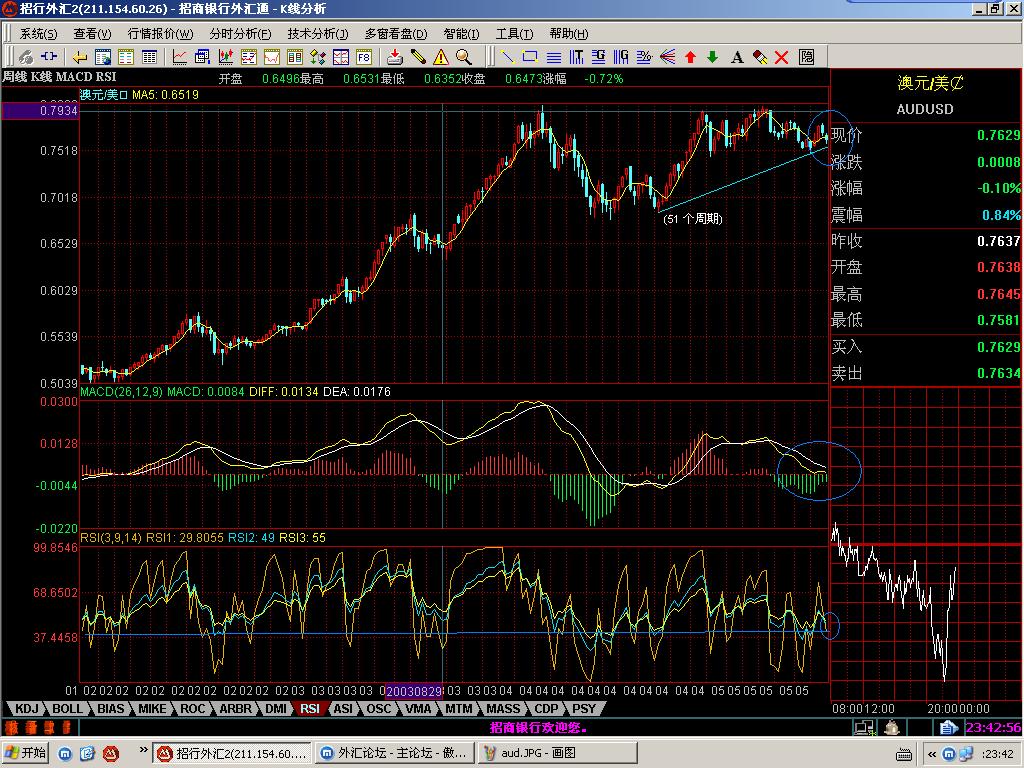This screenshot has width=1024, height=768.
Task: Select the eraser tool in drawing toolbar
Action: 760,57
